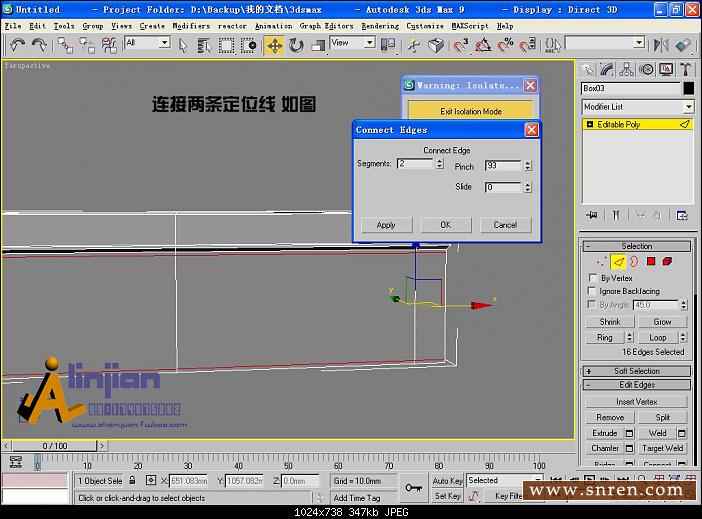The image size is (702, 519).
Task: Toggle the 3D Snaps magnet icon
Action: 461,45
